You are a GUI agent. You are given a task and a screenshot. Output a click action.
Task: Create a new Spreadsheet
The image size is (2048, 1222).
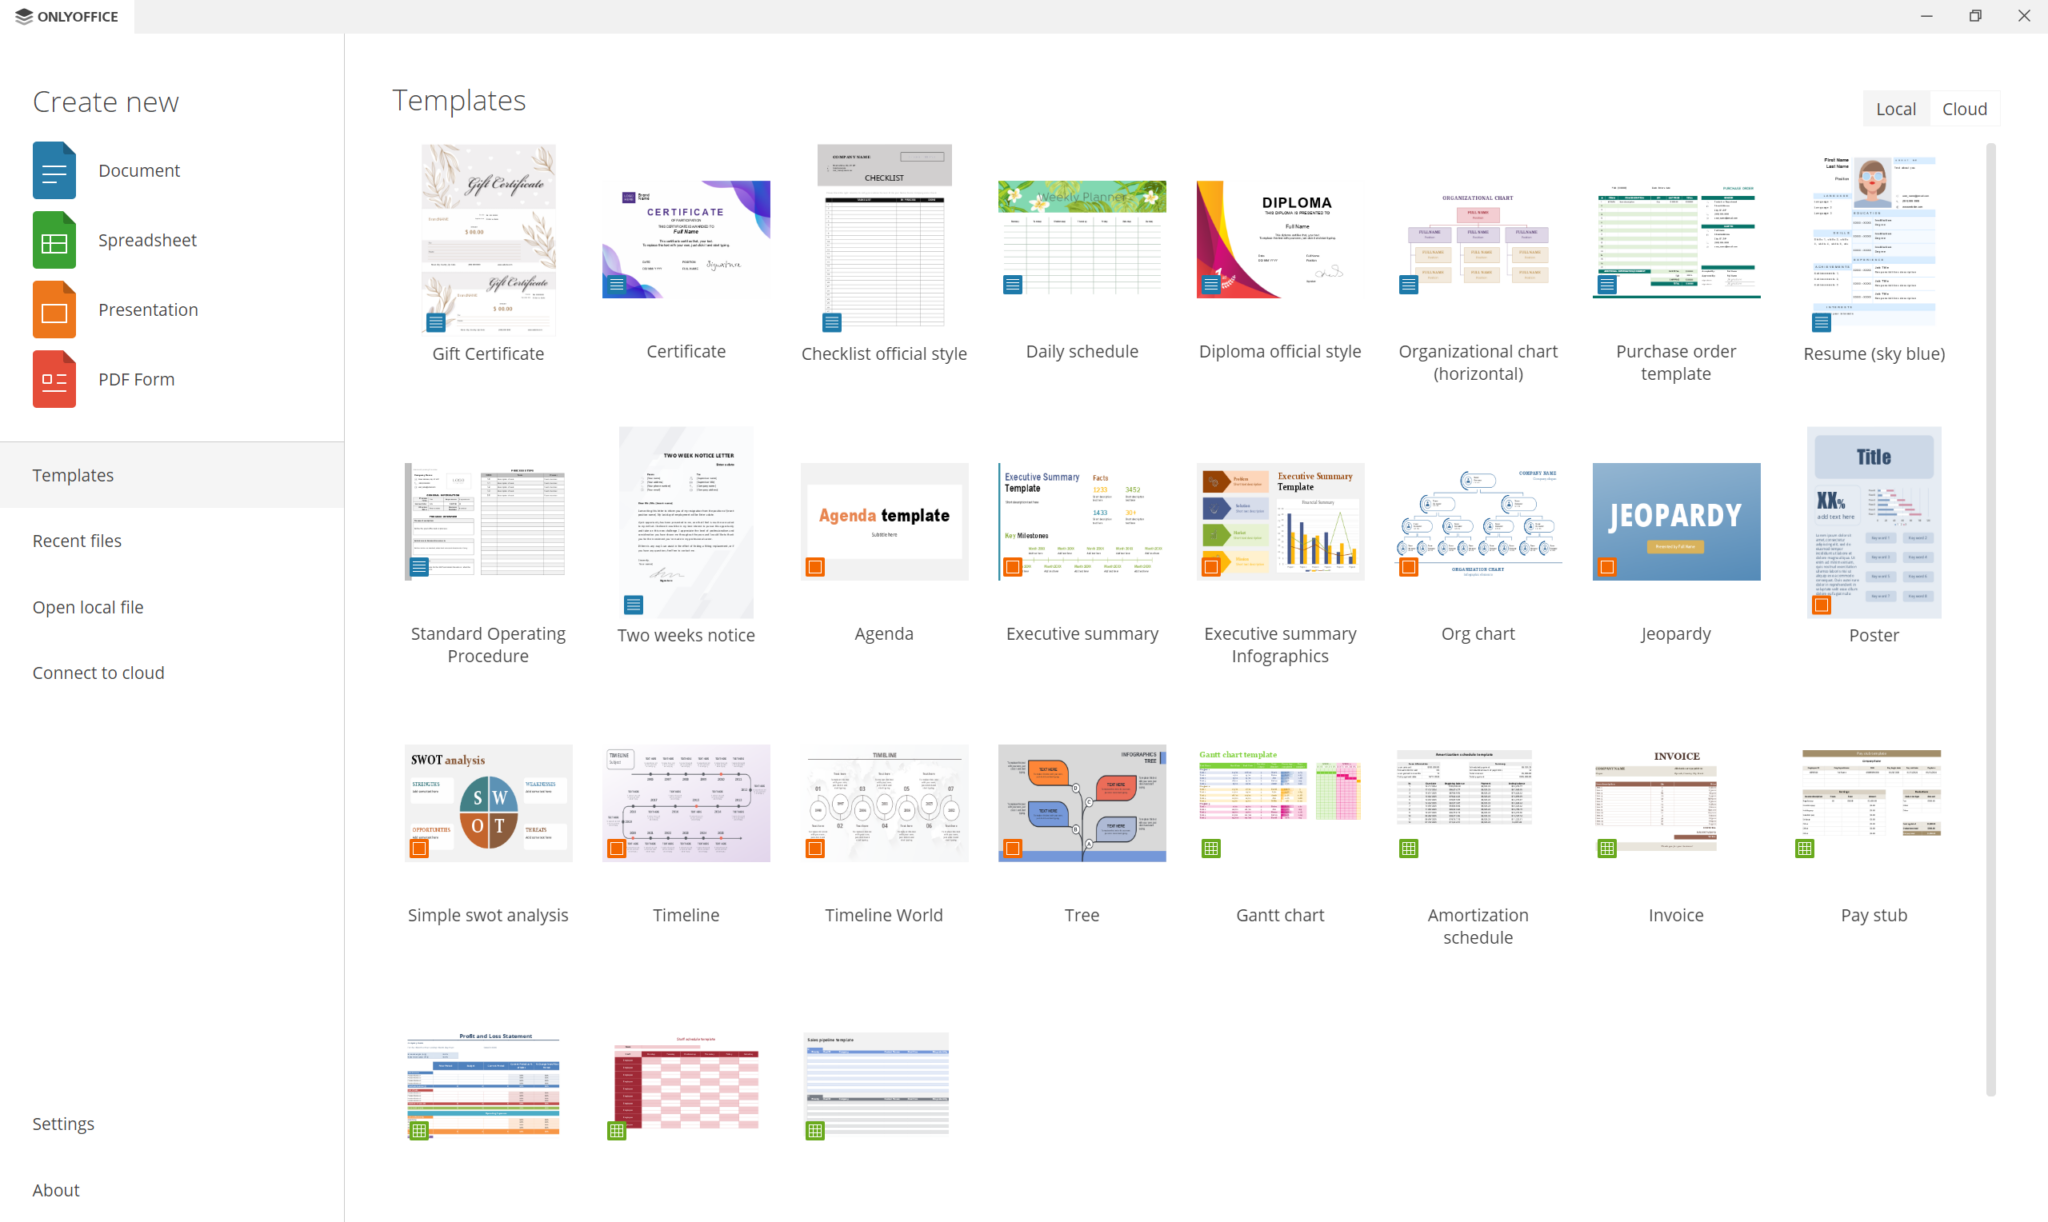tap(147, 240)
